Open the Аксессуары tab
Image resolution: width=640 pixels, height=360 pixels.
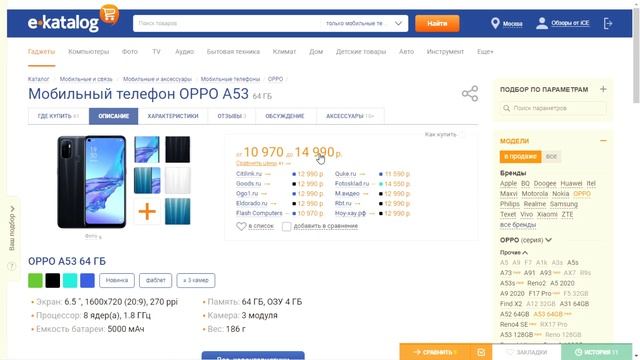[x=350, y=116]
